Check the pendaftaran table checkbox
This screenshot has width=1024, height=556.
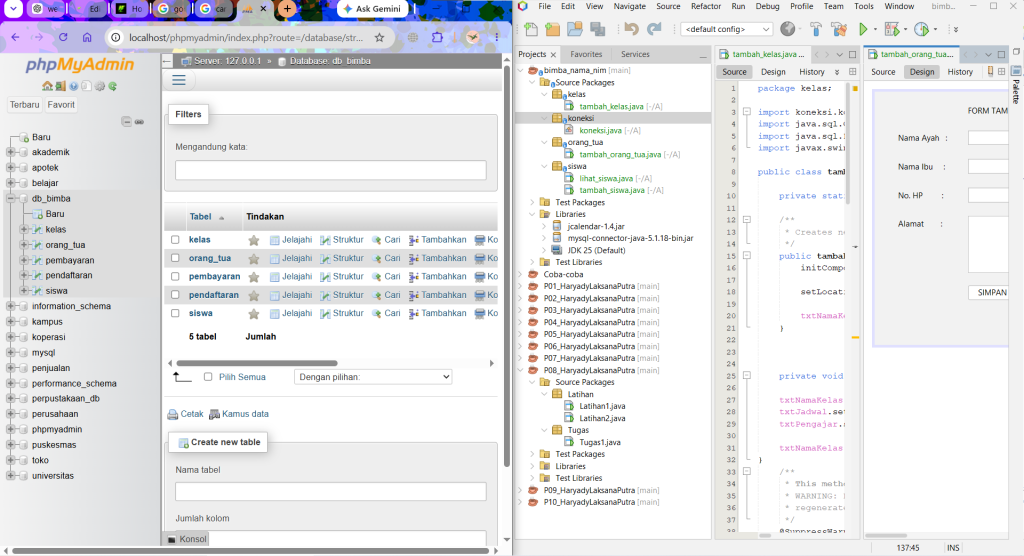point(175,295)
